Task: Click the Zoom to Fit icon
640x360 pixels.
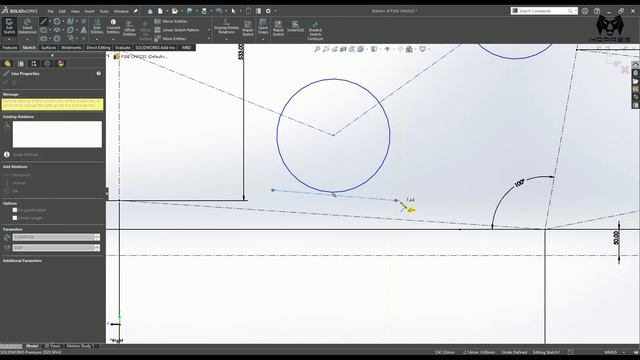Action: pos(317,49)
